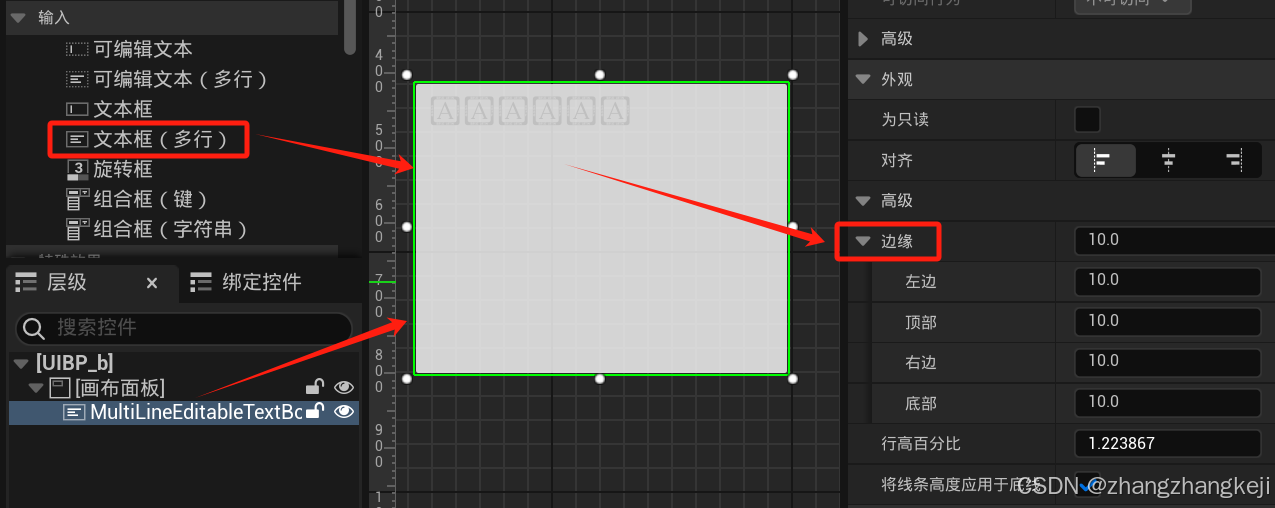
Task: Click the 底部 margin value field
Action: (x=1167, y=403)
